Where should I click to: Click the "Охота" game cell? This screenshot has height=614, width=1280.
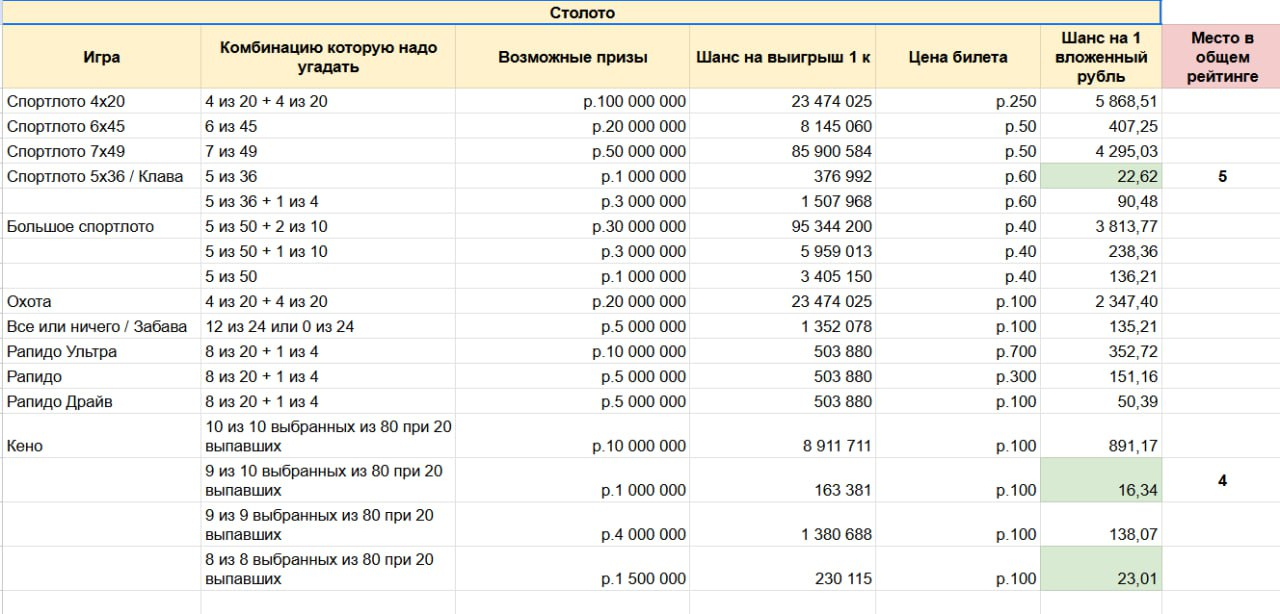(x=102, y=301)
